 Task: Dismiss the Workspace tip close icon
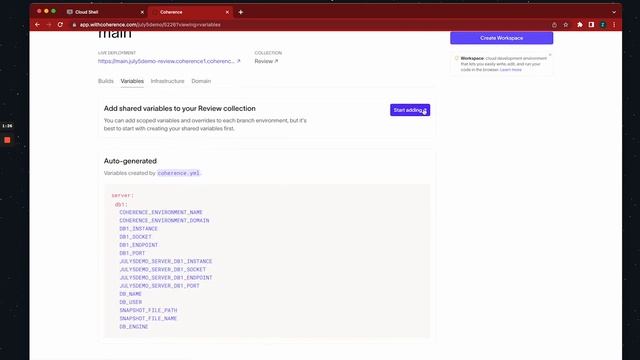pos(550,55)
